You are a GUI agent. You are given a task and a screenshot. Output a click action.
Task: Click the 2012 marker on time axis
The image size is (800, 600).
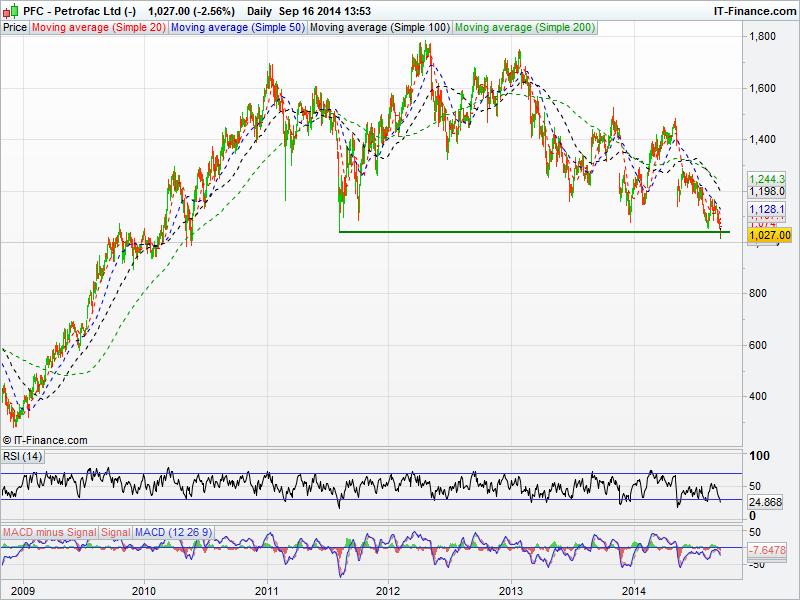point(388,590)
